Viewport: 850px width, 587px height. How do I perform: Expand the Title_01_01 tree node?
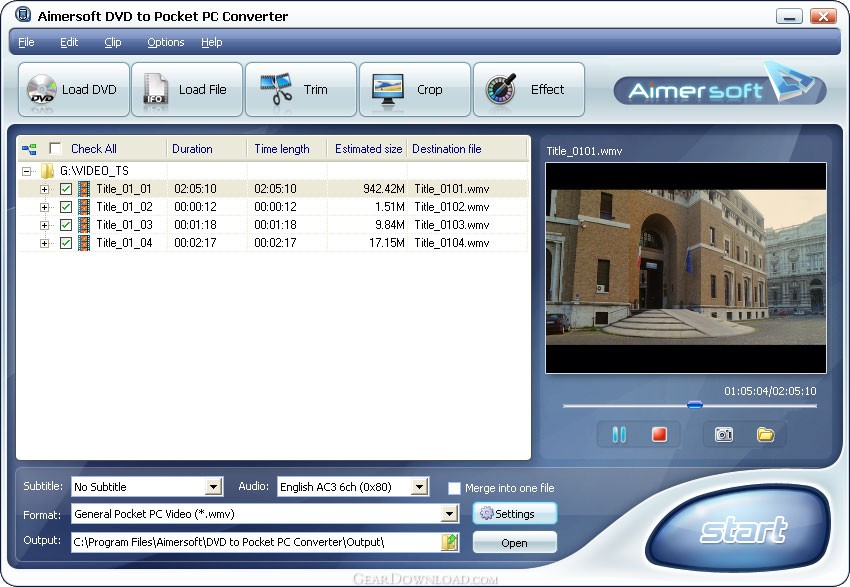click(x=44, y=190)
